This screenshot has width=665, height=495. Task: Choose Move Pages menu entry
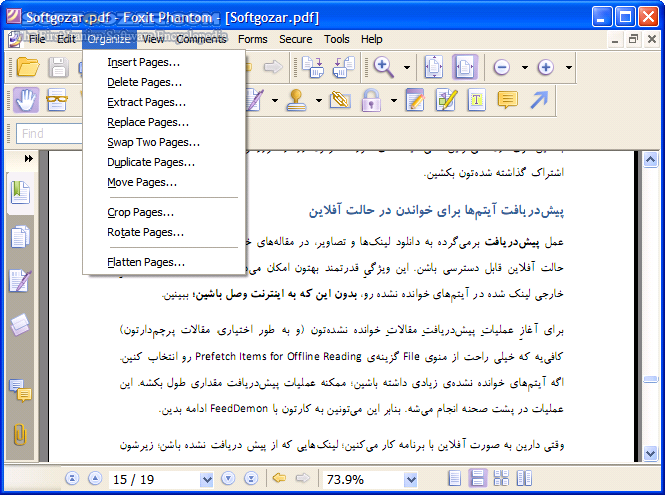click(x=164, y=182)
